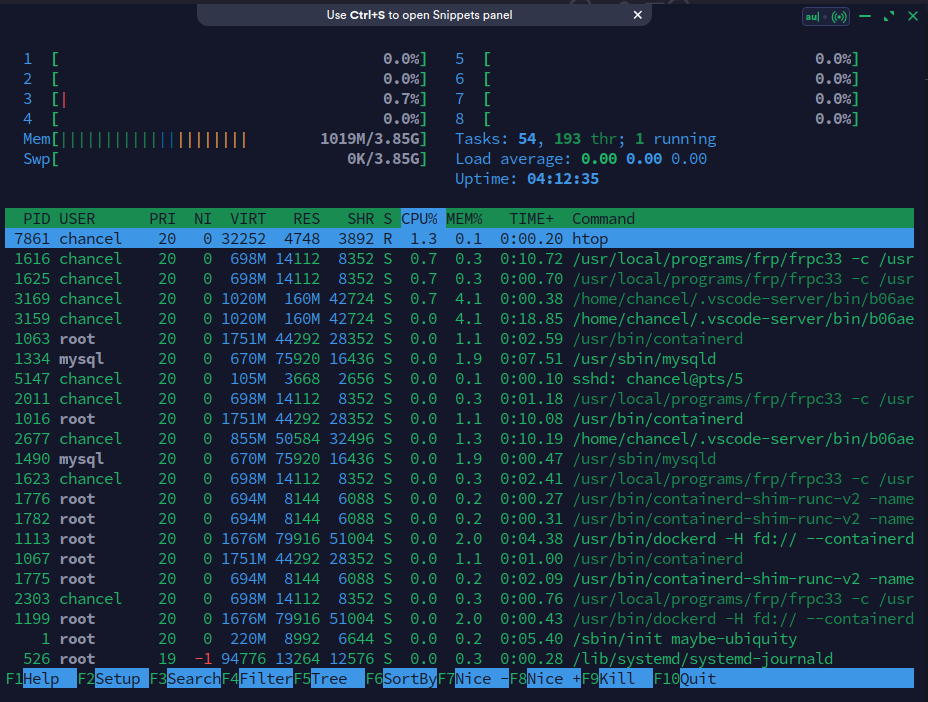
Task: Click F3 Search function key
Action: tap(193, 679)
